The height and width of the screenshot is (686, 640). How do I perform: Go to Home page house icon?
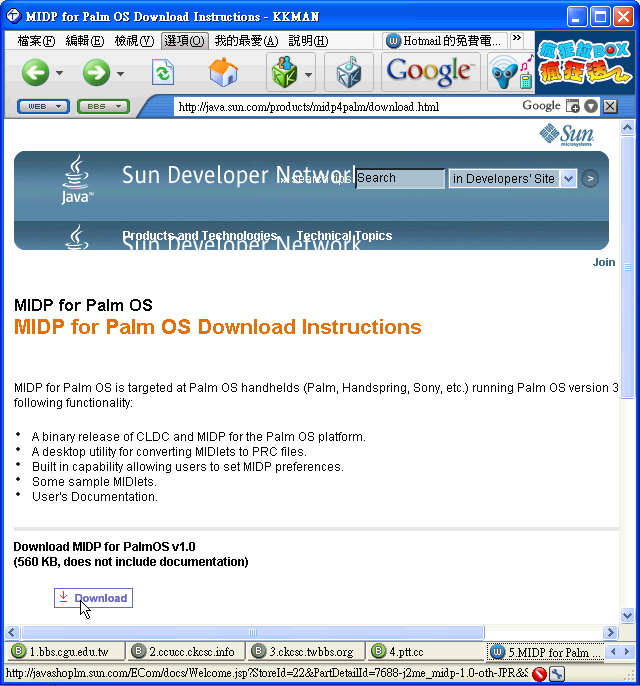(x=223, y=72)
